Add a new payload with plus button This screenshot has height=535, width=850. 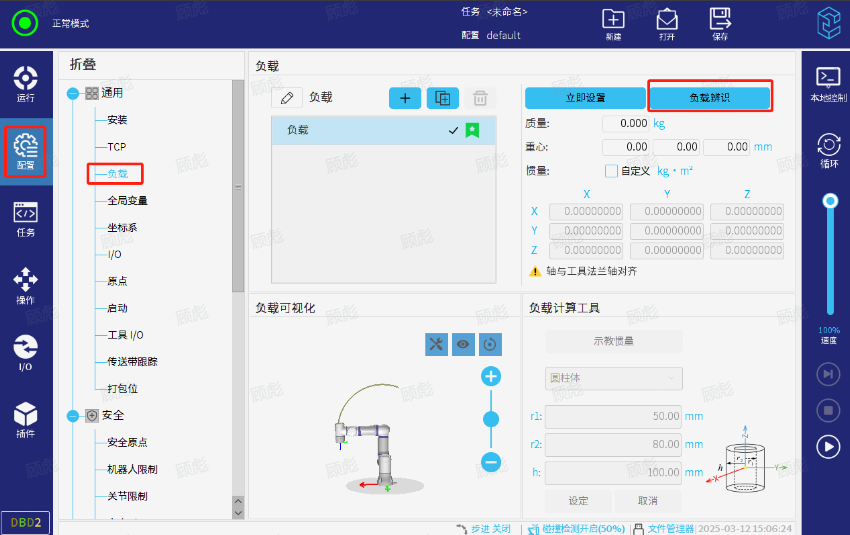(405, 98)
